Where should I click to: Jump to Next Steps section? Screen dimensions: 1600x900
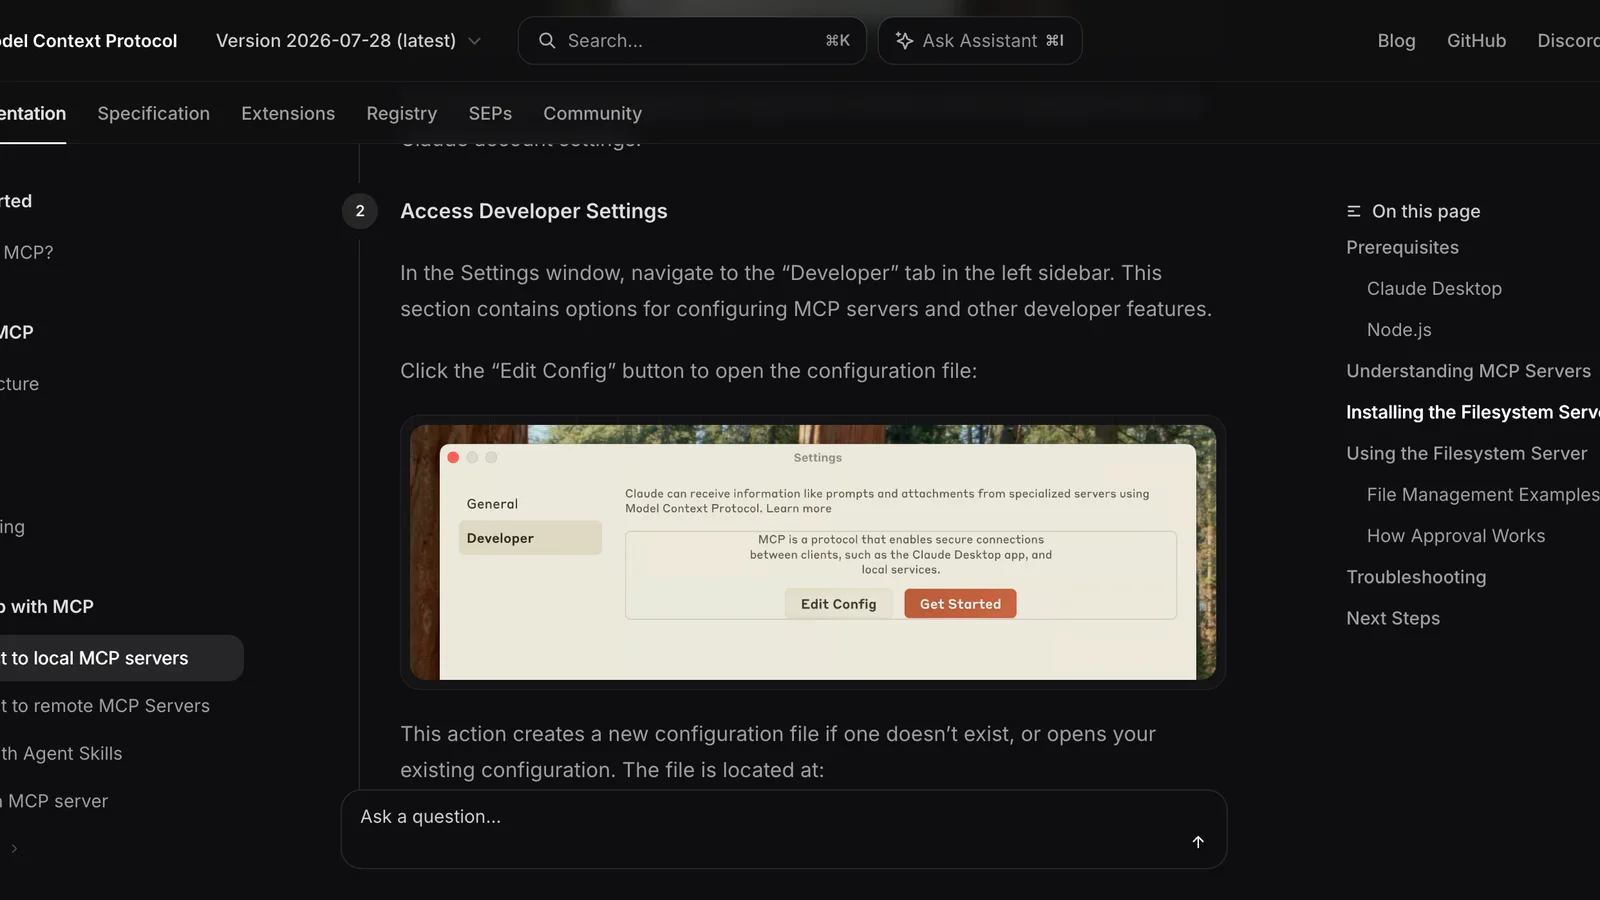[1393, 618]
